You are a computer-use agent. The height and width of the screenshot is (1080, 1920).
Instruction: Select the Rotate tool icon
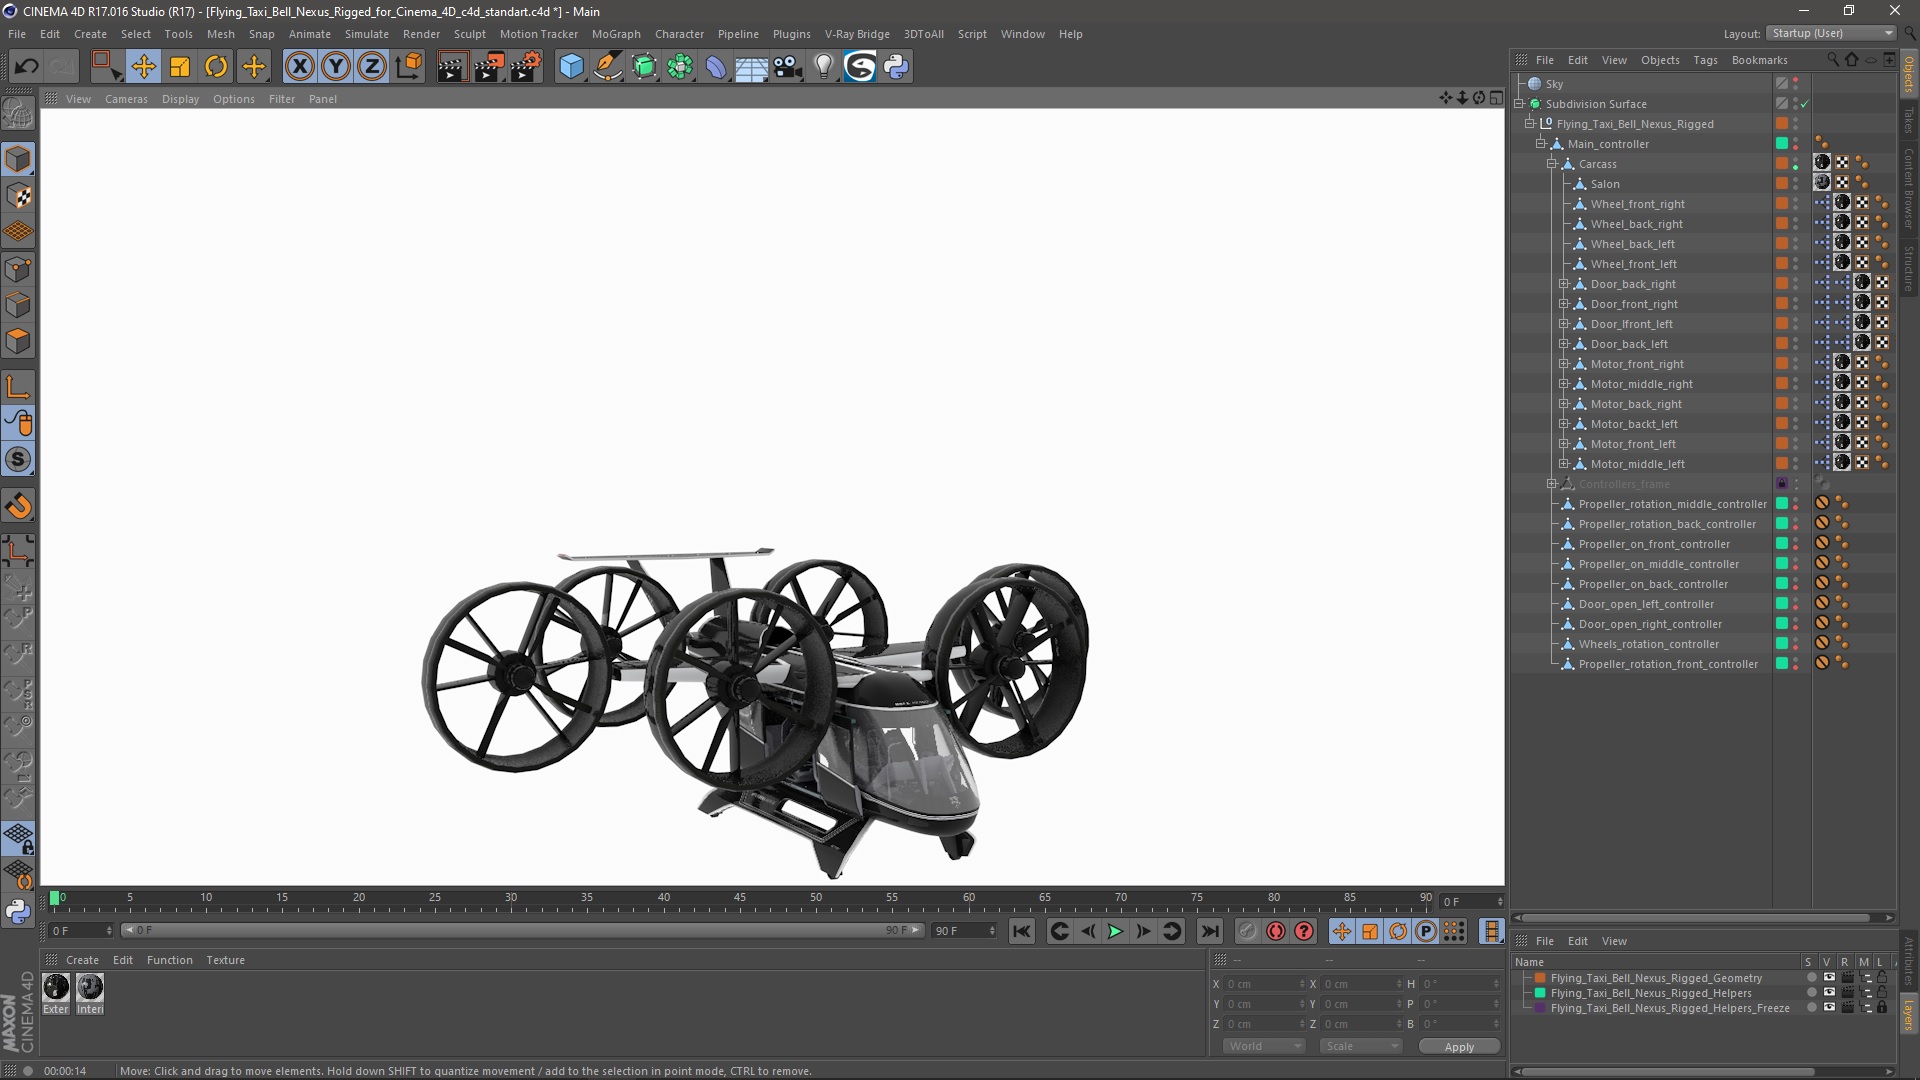[x=216, y=67]
